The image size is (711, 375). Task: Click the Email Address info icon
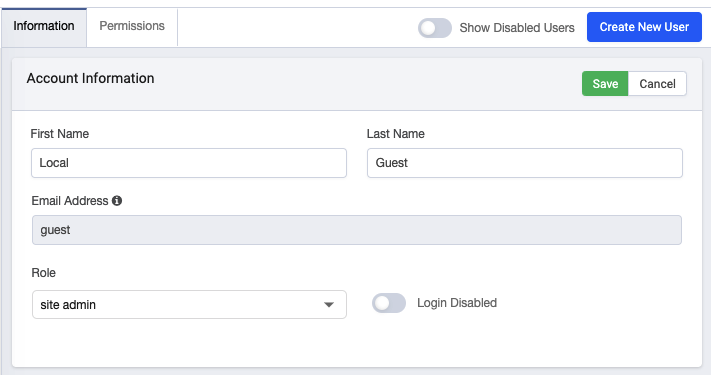point(117,200)
